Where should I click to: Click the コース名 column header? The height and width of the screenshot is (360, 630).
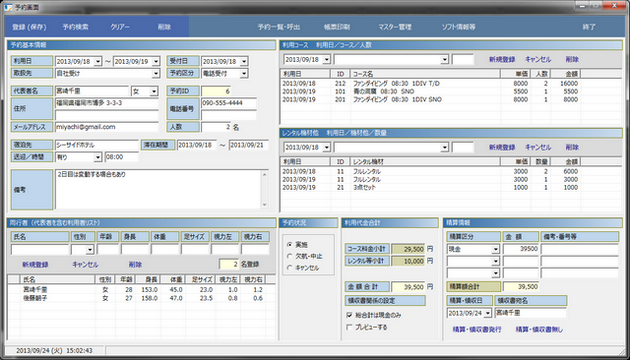425,74
